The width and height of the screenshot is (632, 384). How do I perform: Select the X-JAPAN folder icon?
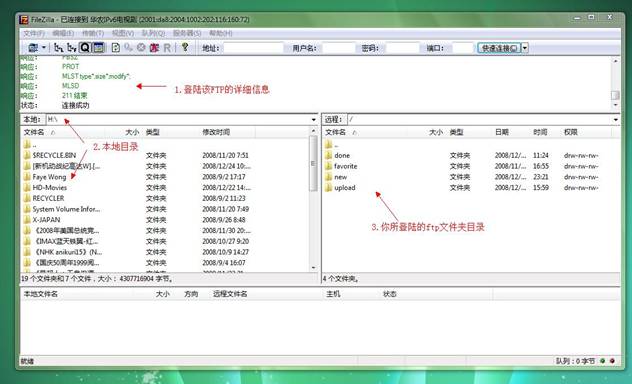27,220
